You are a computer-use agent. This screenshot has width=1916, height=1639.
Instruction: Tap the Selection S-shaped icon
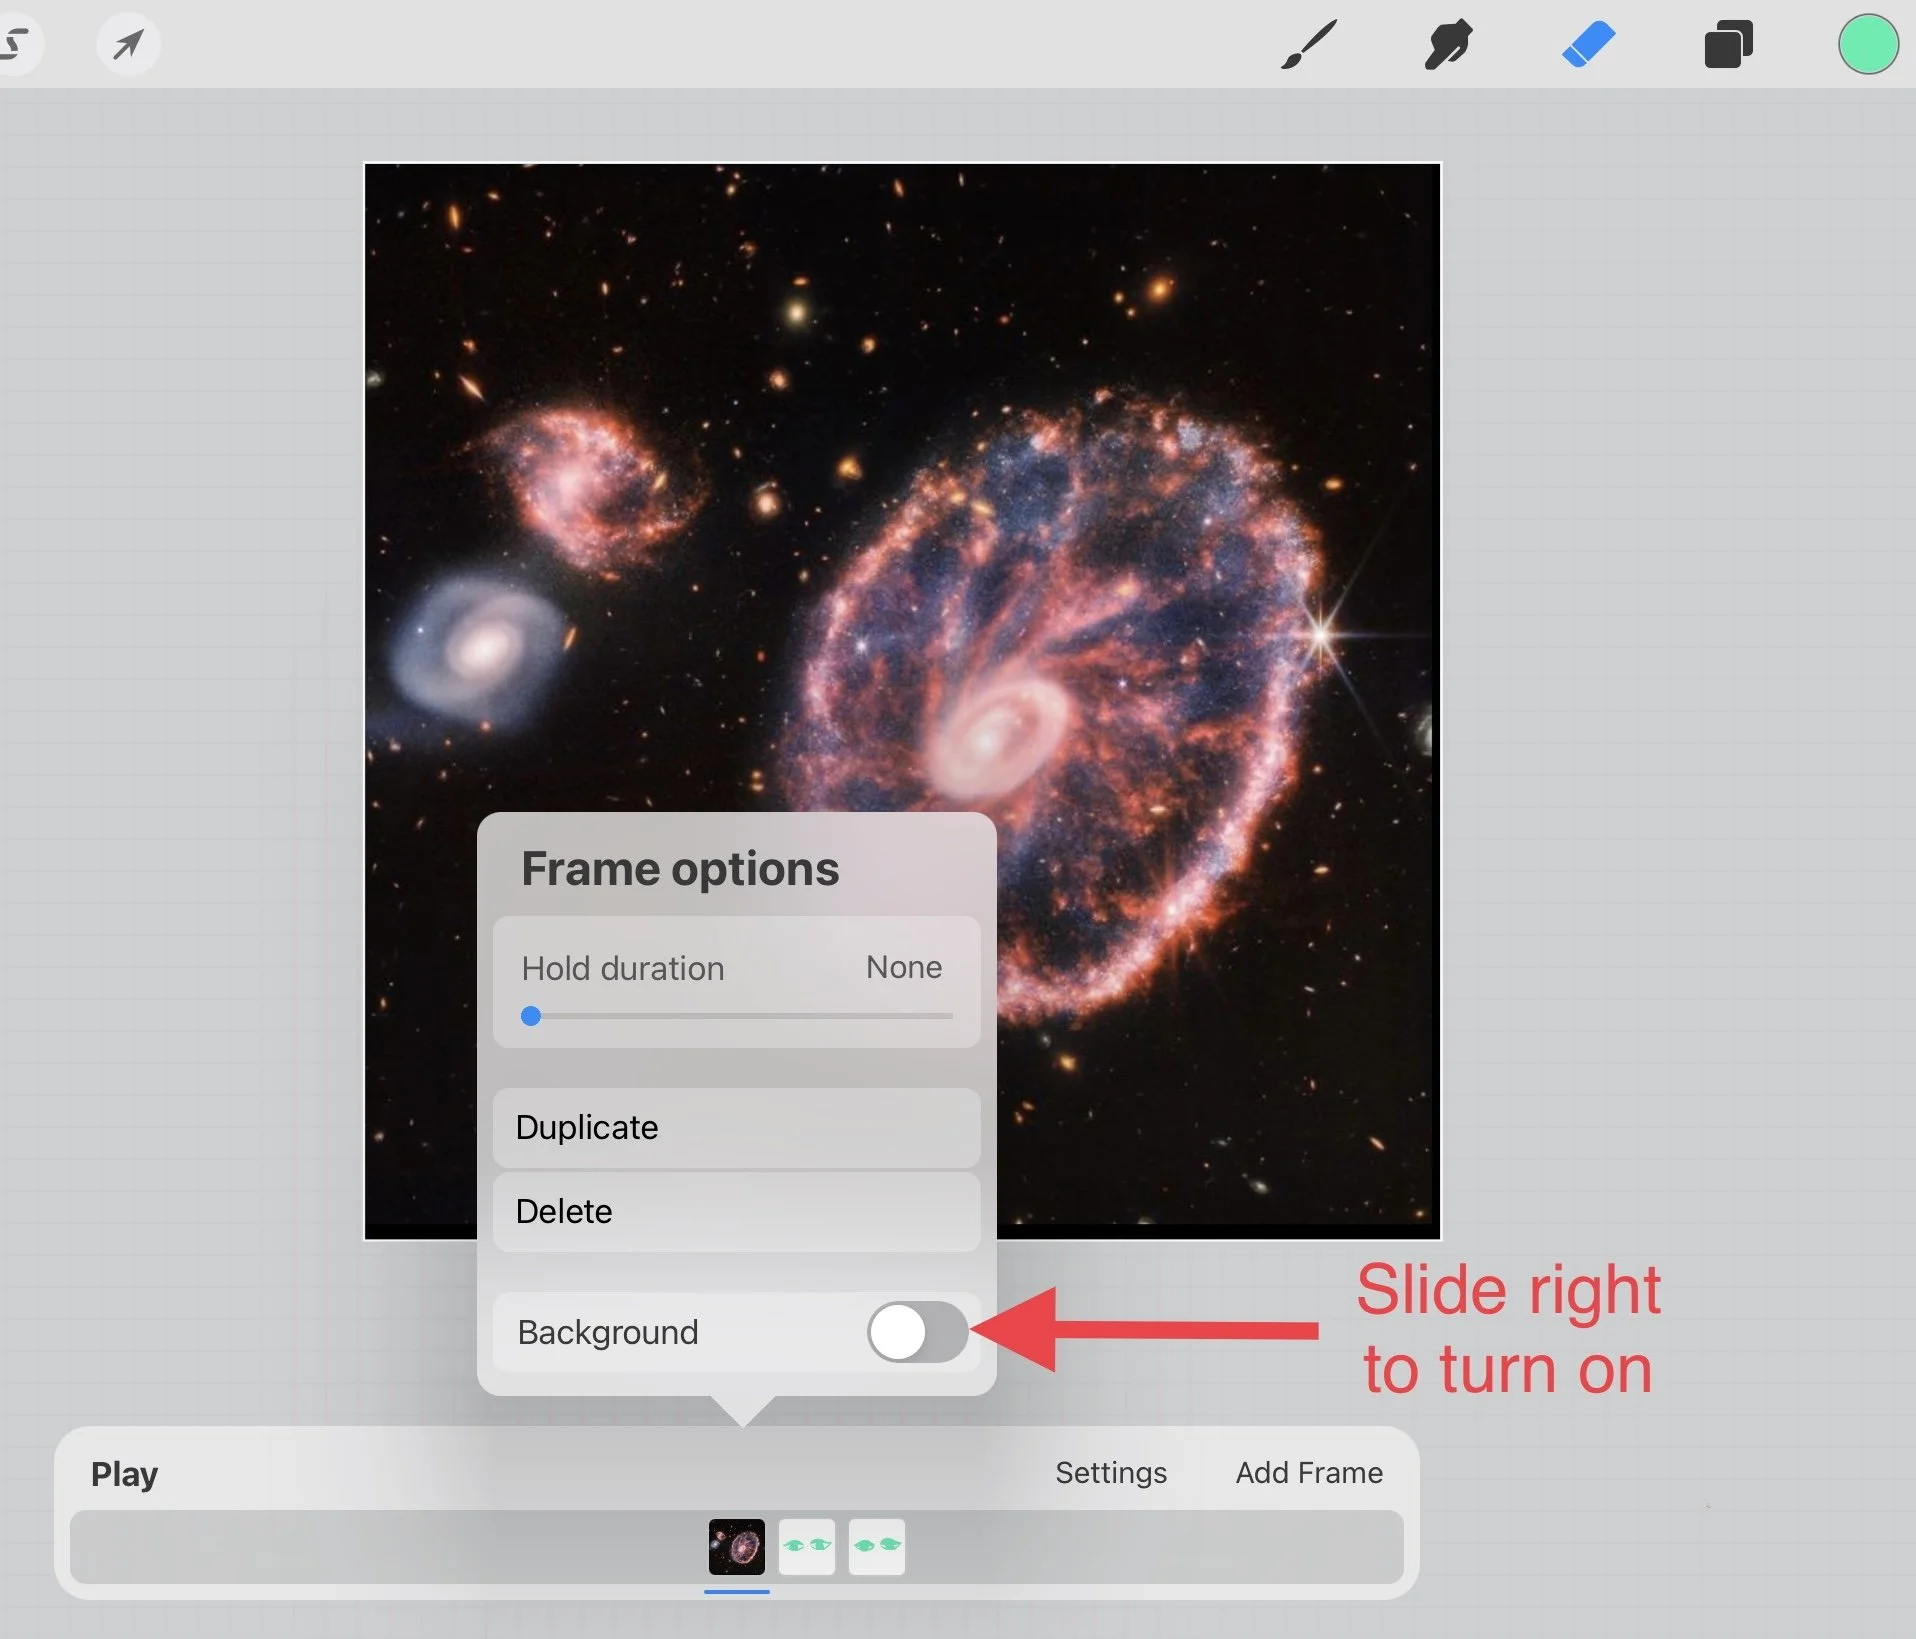14,44
